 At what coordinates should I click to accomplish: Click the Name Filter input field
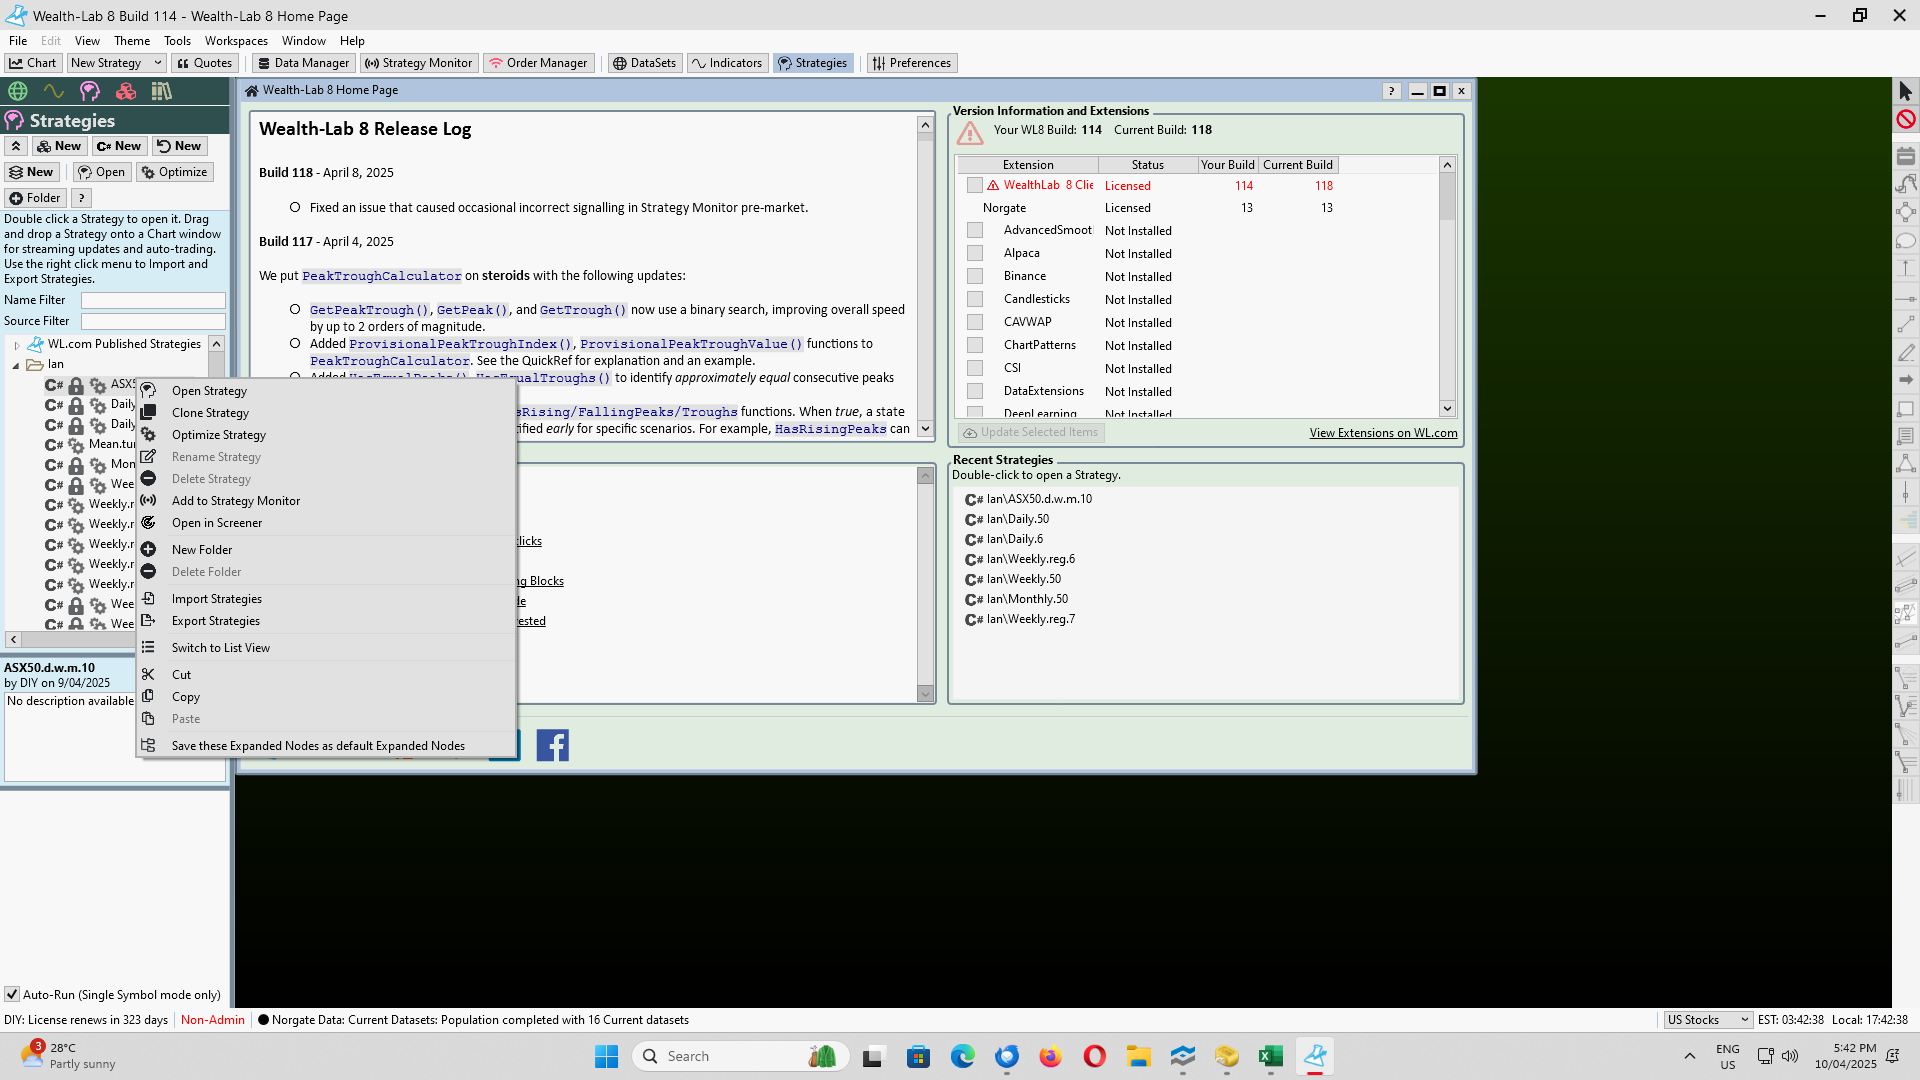(153, 300)
